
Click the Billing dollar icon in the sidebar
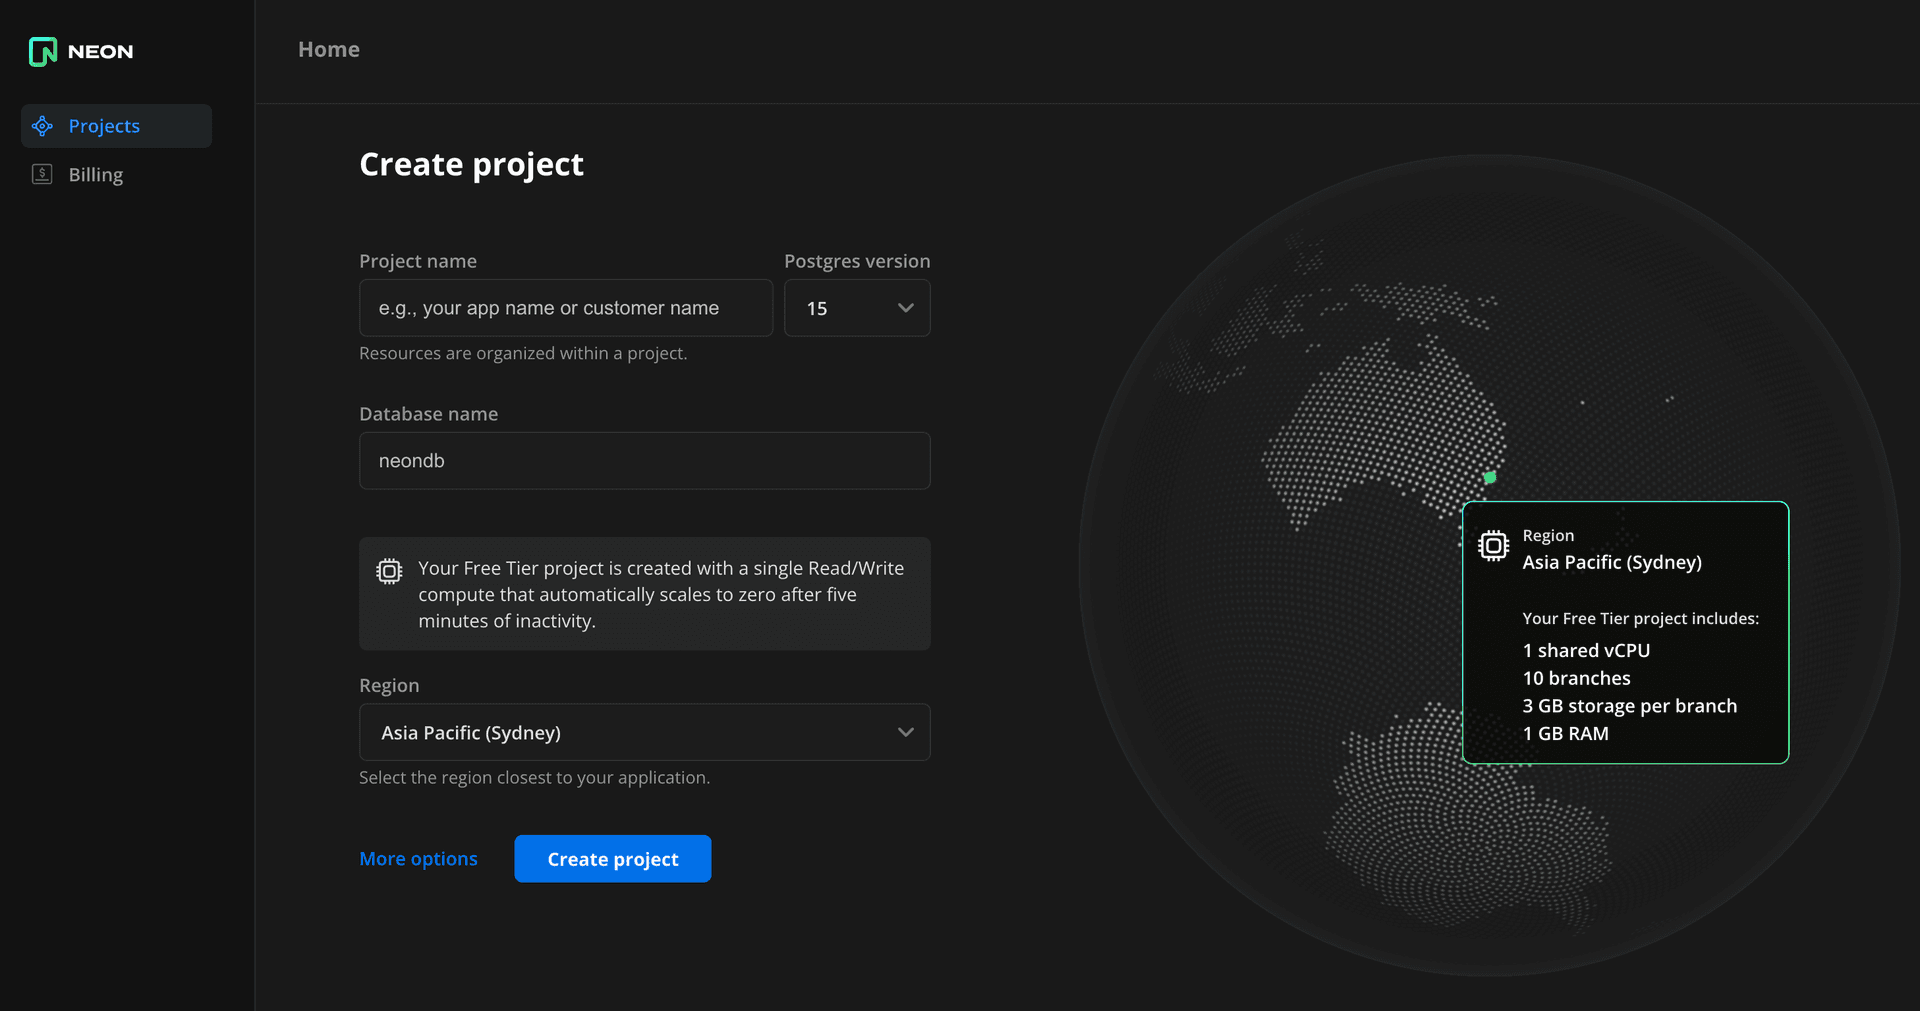[42, 174]
